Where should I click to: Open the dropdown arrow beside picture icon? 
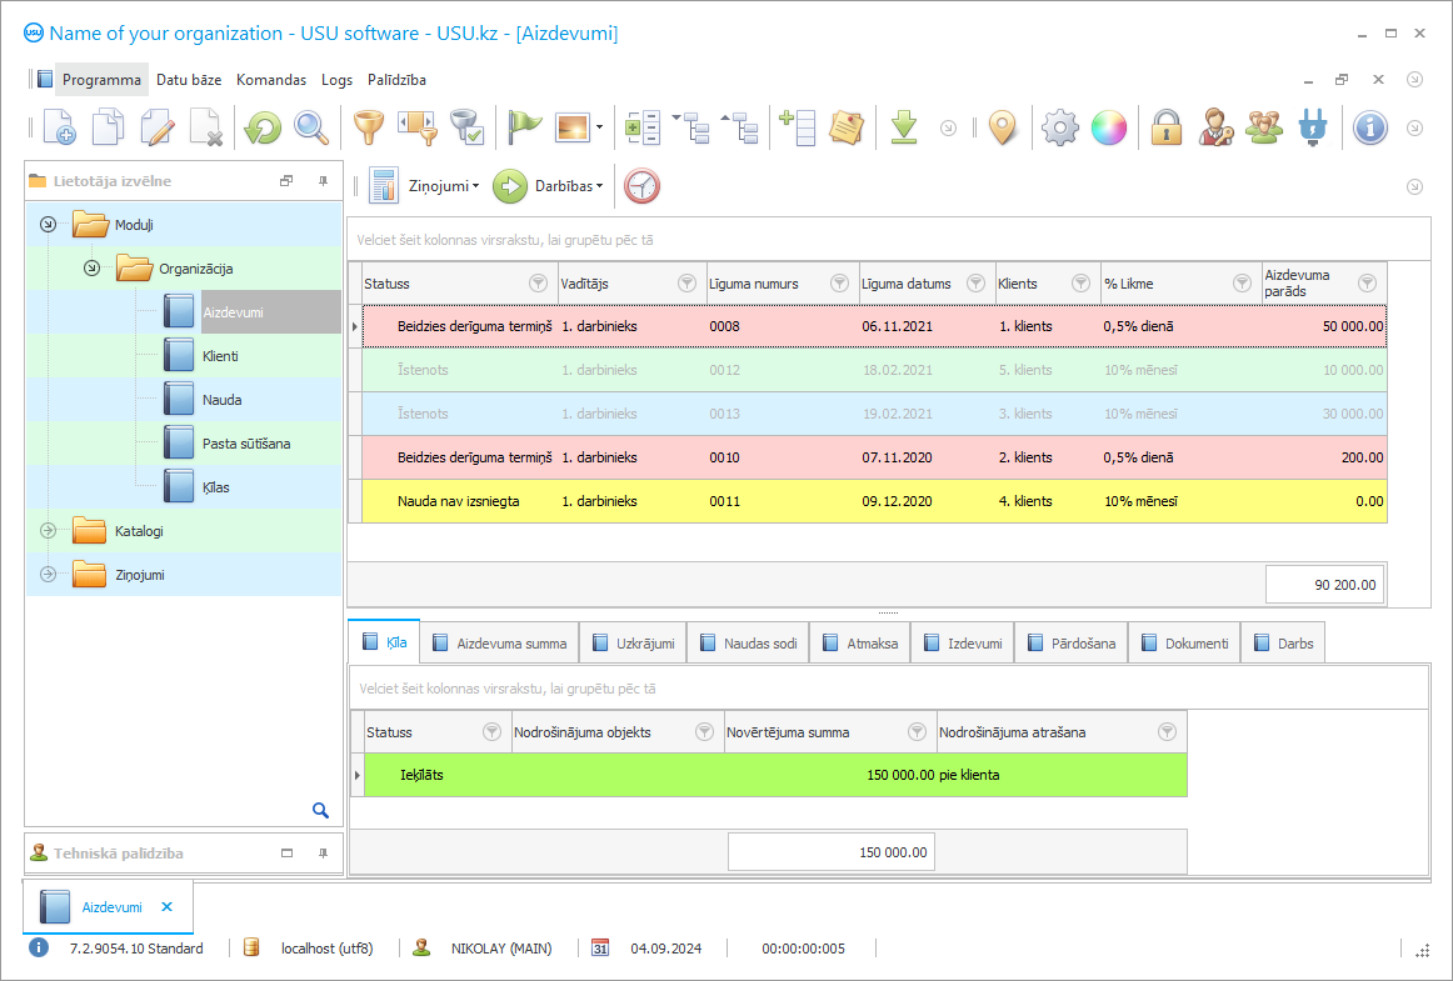[x=599, y=128]
